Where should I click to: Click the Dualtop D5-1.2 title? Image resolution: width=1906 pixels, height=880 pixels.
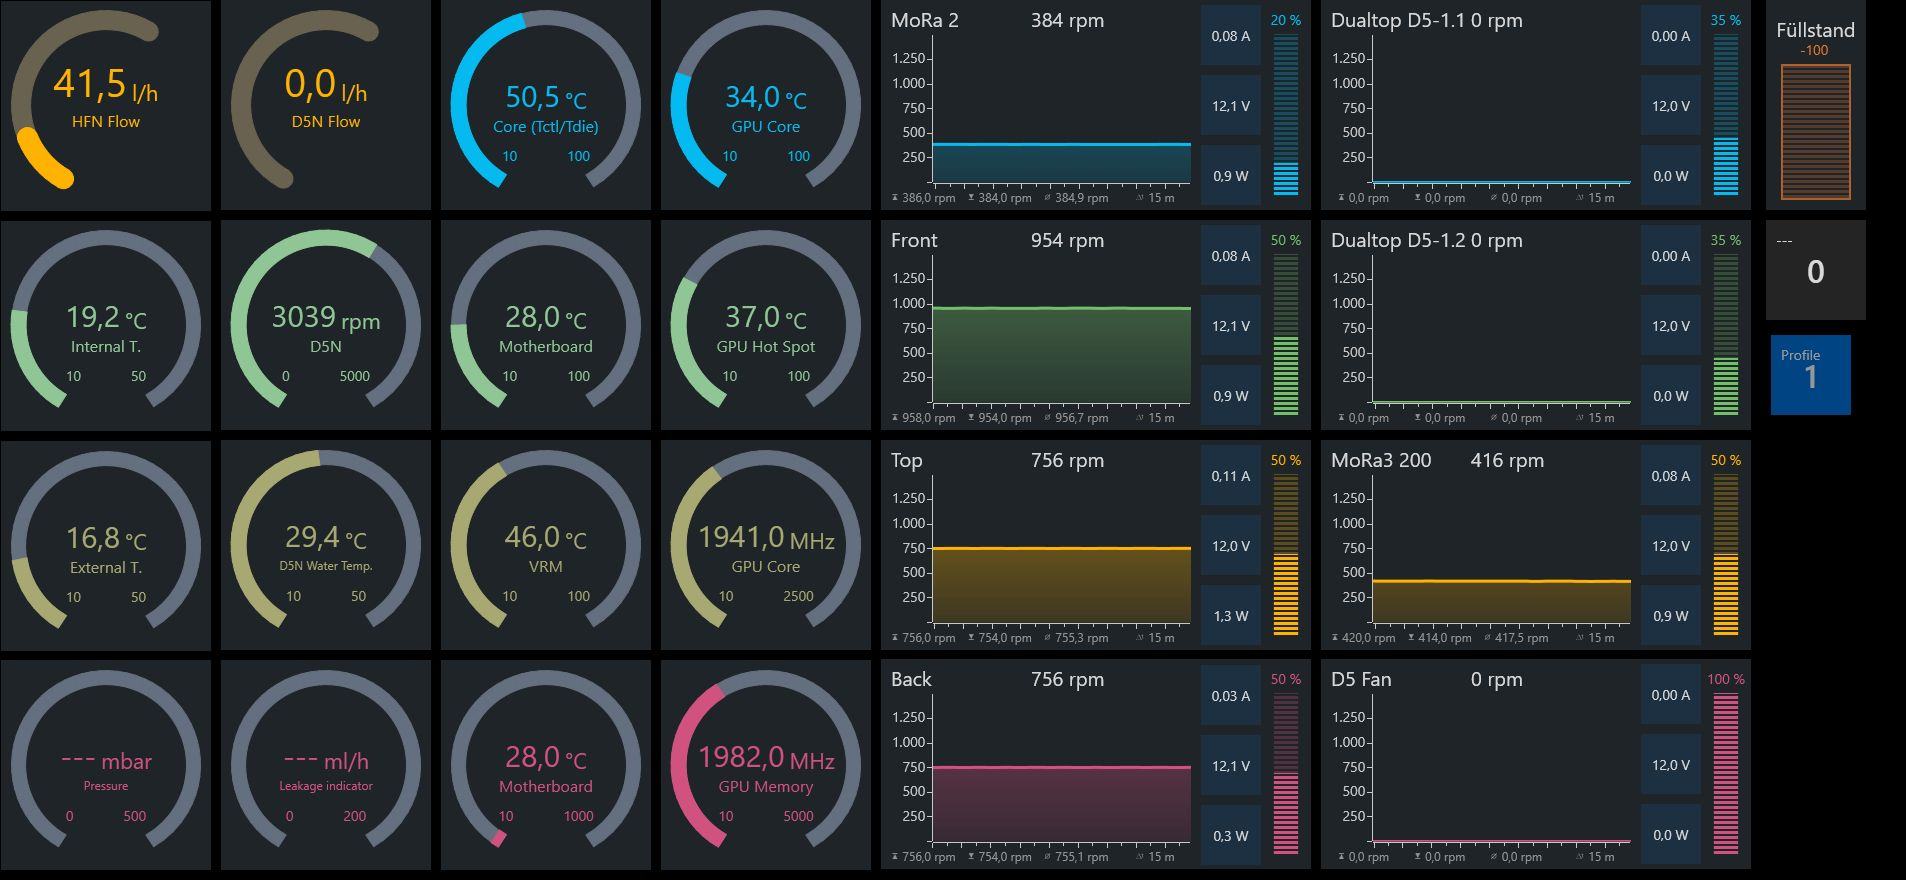[x=1398, y=241]
